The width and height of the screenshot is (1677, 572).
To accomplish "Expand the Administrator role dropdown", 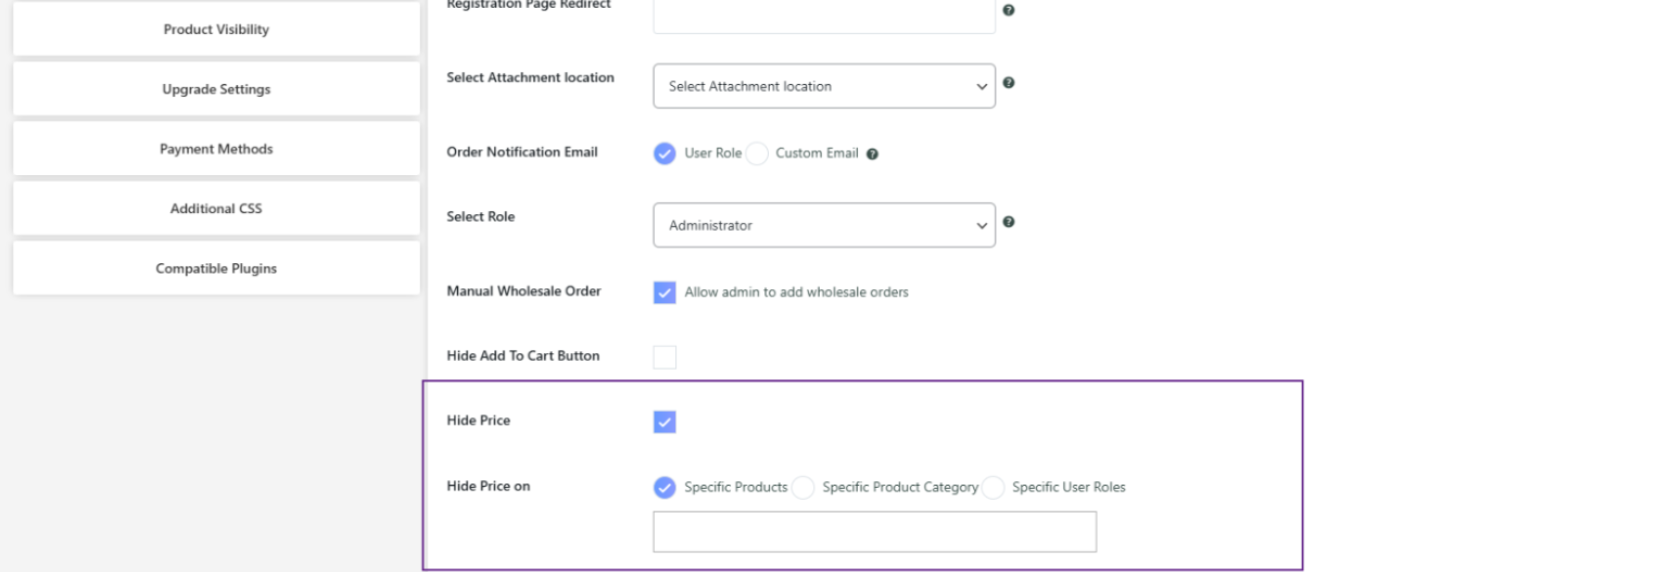I will point(824,225).
